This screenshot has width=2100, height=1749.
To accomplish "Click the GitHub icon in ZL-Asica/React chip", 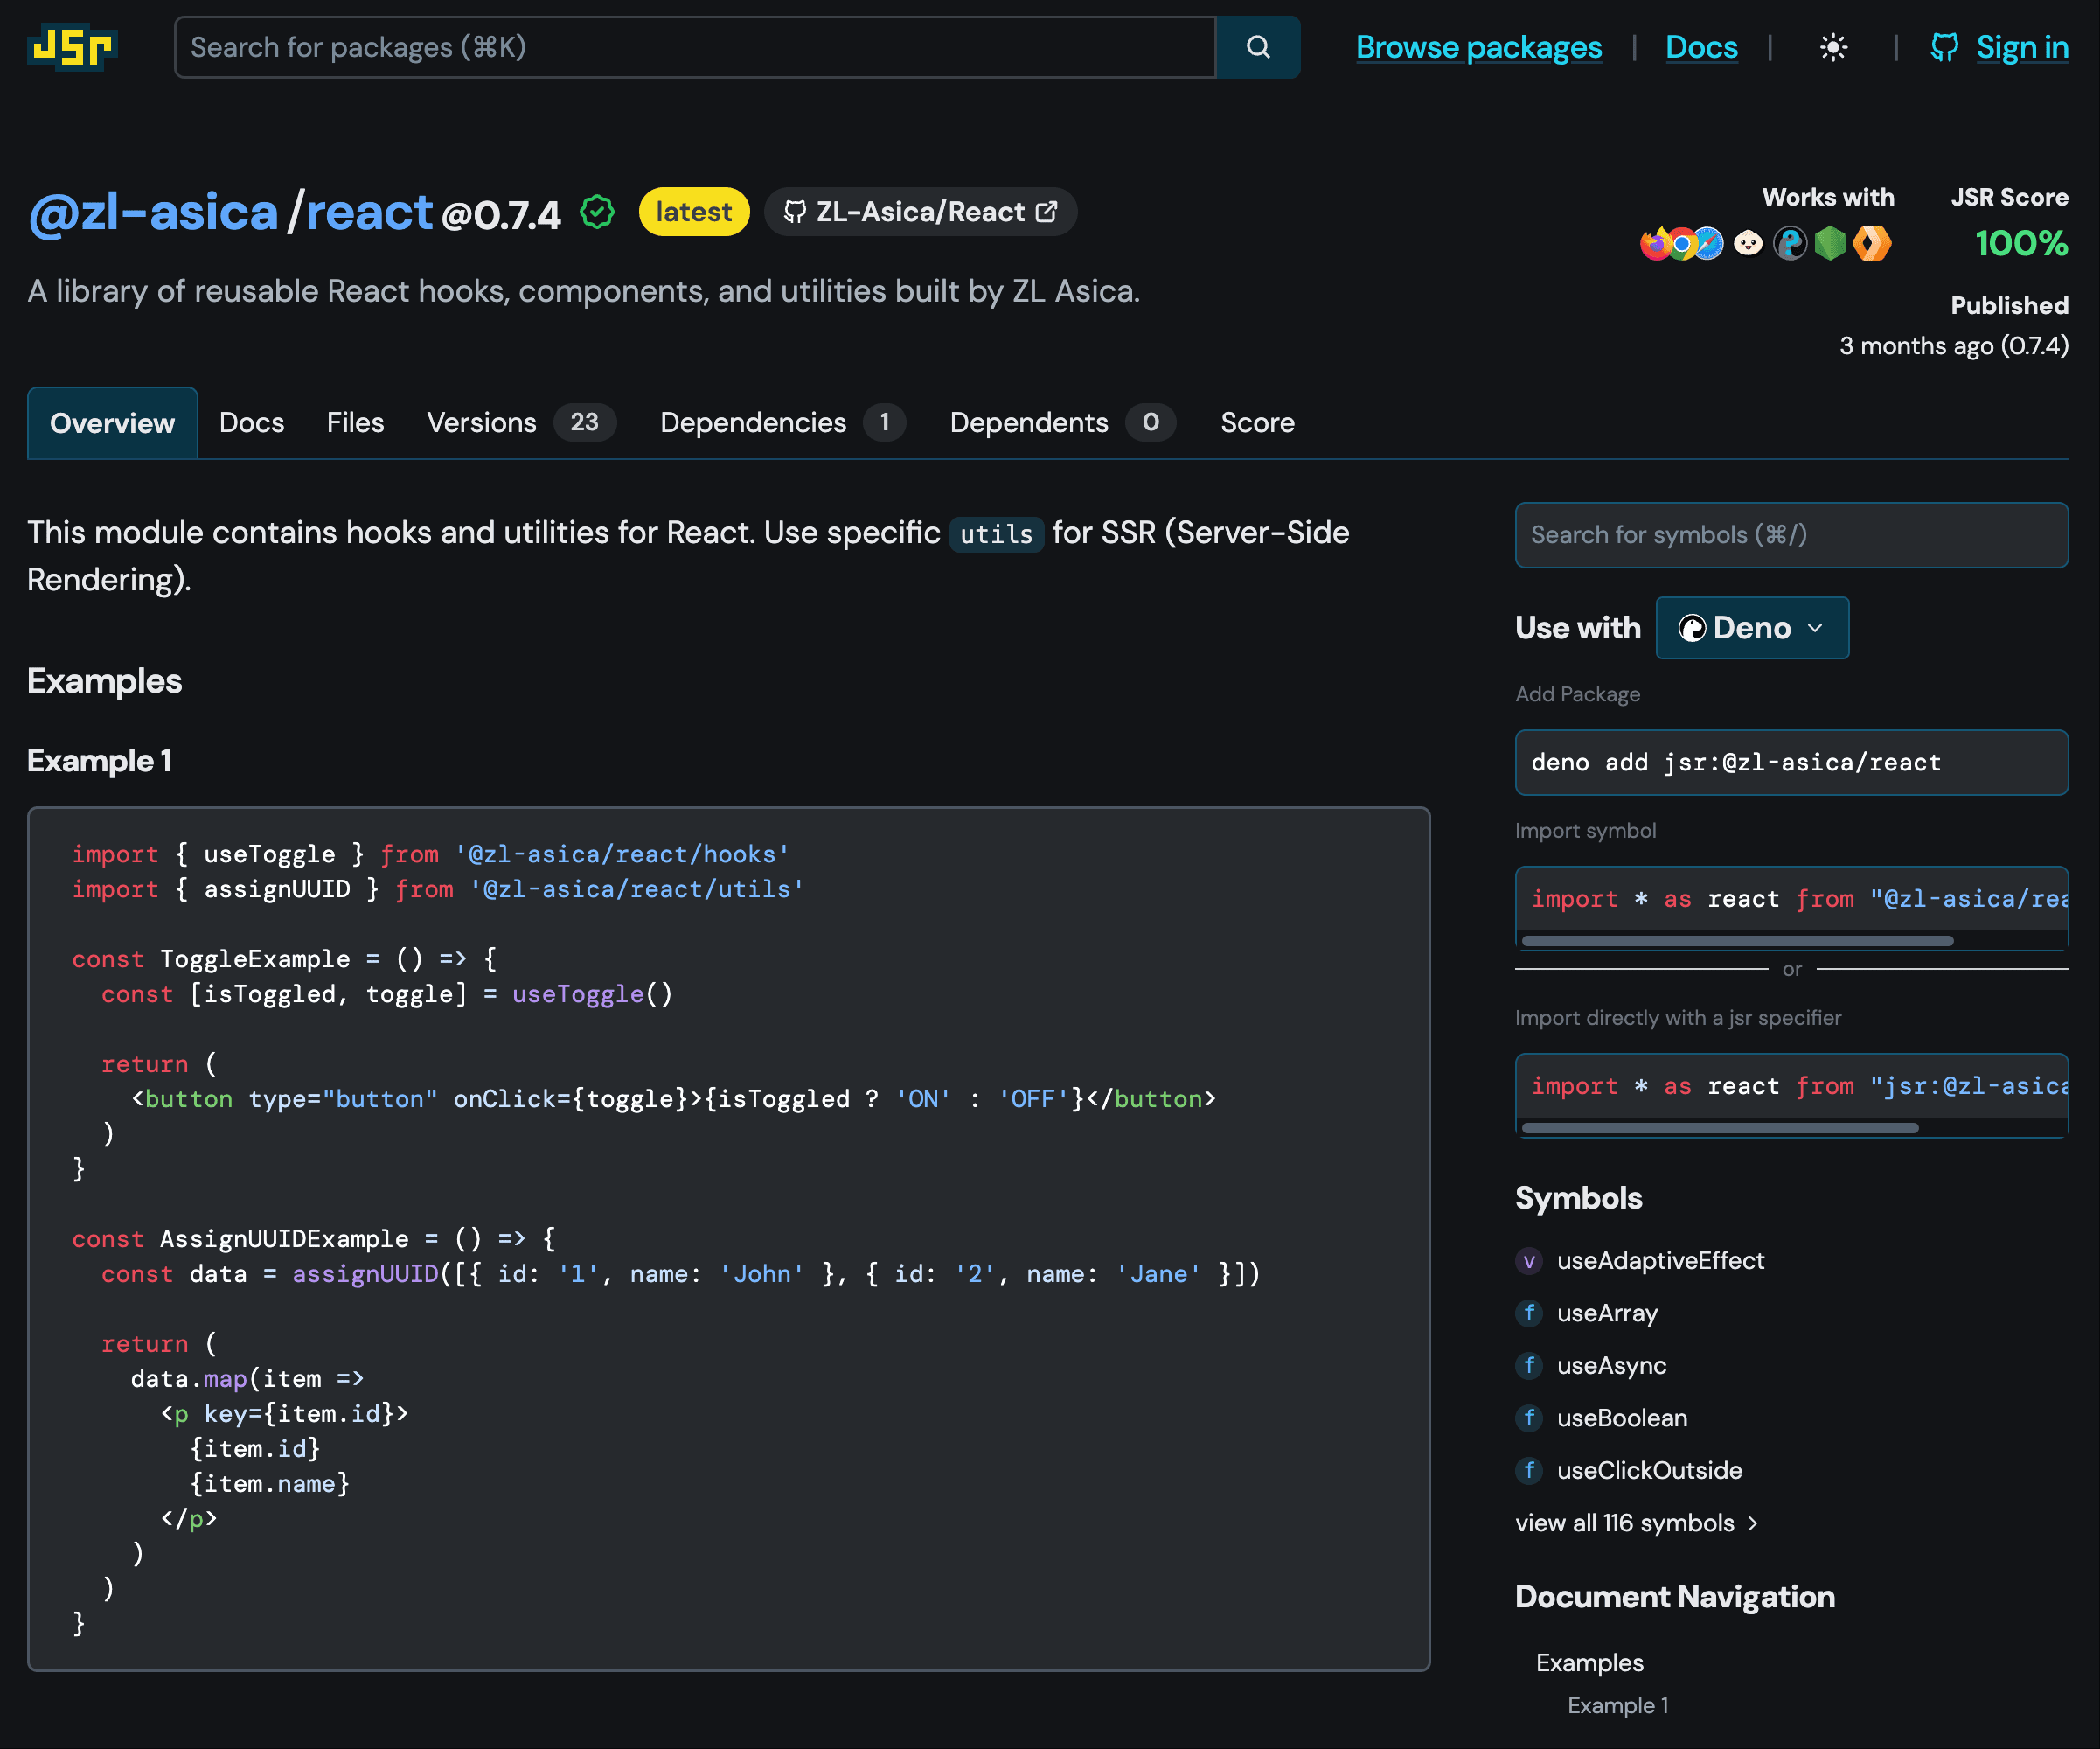I will click(x=795, y=212).
